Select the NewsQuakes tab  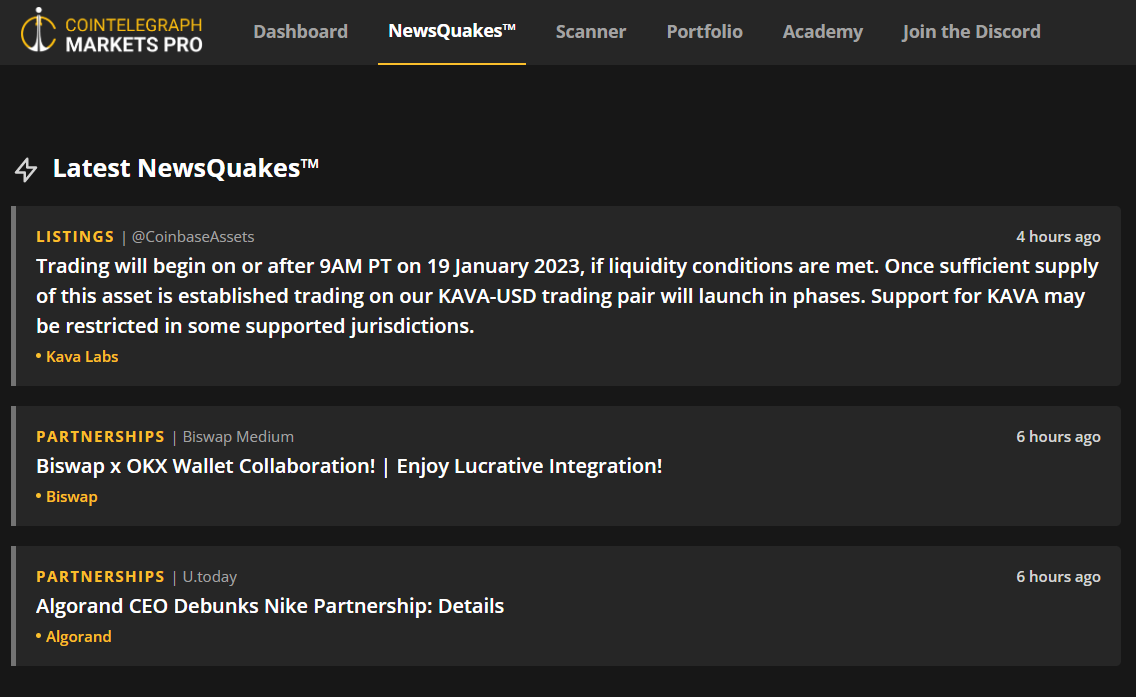pos(451,31)
